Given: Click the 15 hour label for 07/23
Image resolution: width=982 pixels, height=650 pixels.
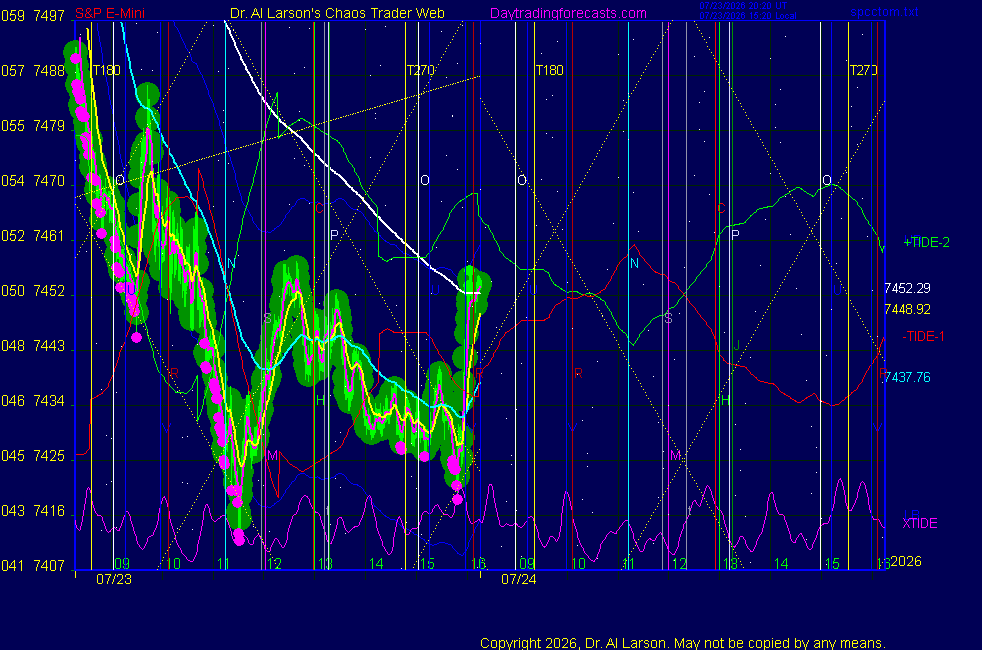Looking at the screenshot, I should [427, 564].
